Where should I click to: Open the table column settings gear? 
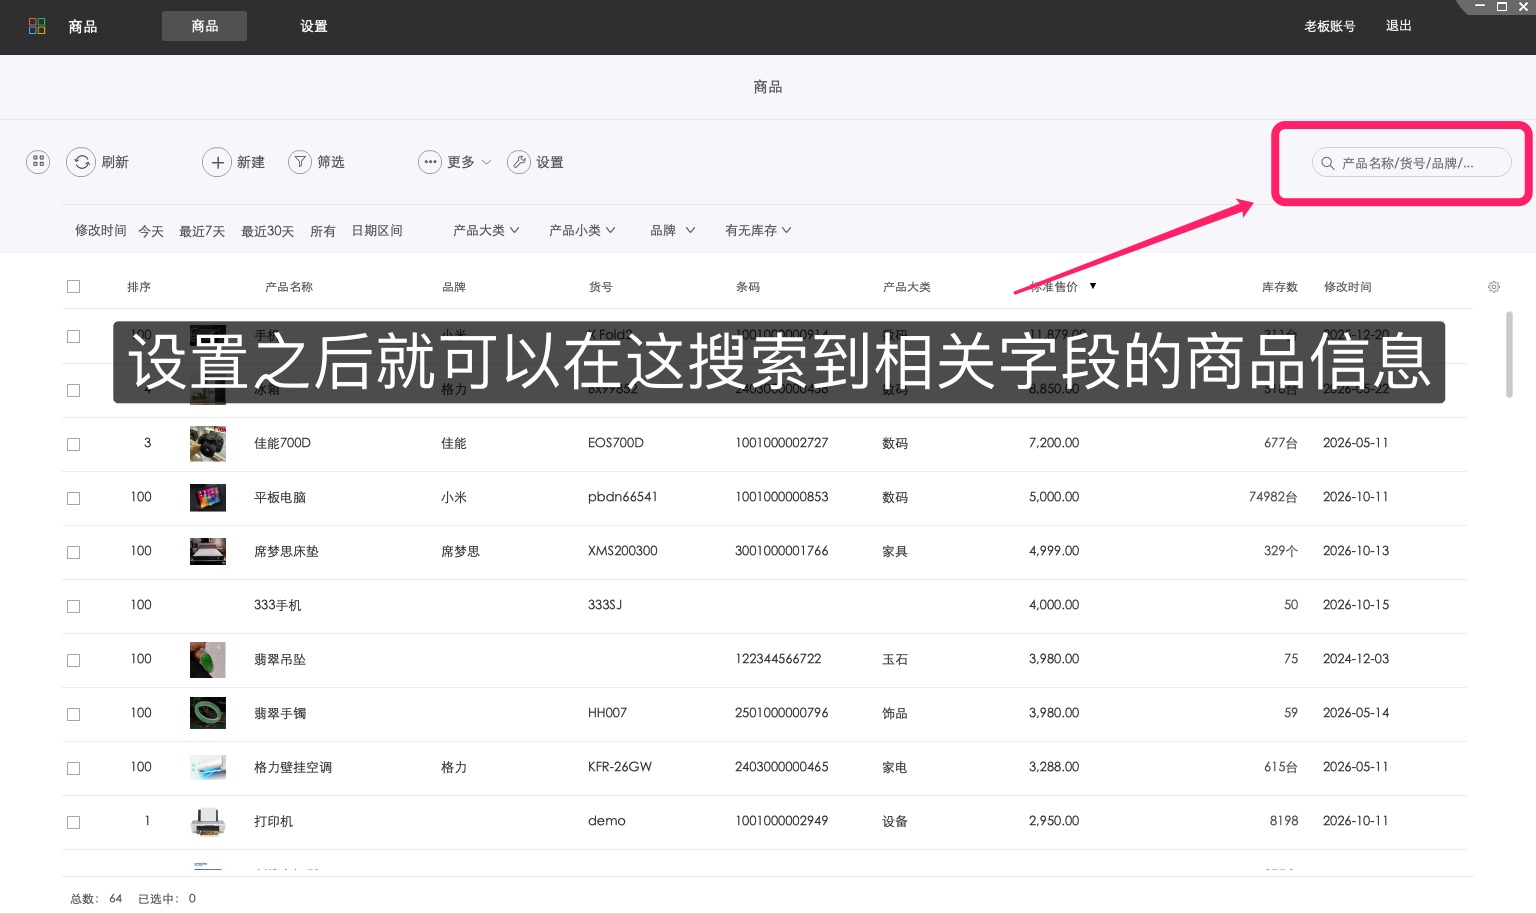click(x=1494, y=287)
